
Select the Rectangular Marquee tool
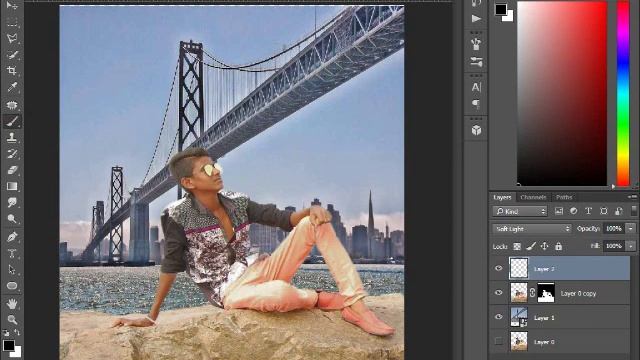pyautogui.click(x=12, y=22)
